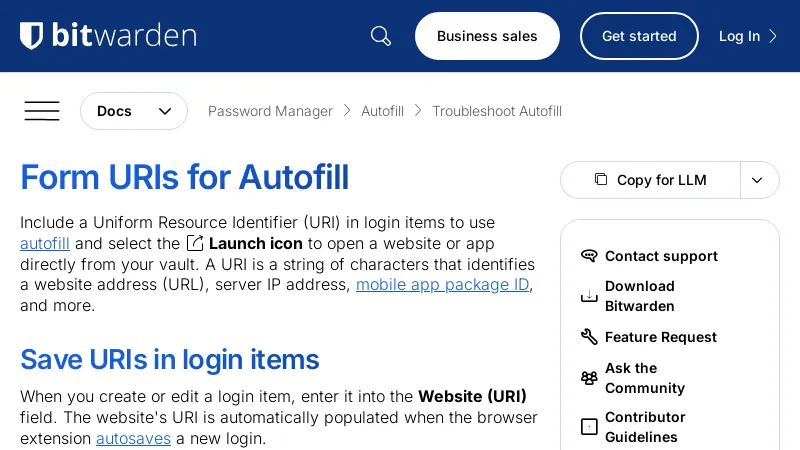Click the Copy for LLM button
This screenshot has width=800, height=450.
(x=651, y=180)
